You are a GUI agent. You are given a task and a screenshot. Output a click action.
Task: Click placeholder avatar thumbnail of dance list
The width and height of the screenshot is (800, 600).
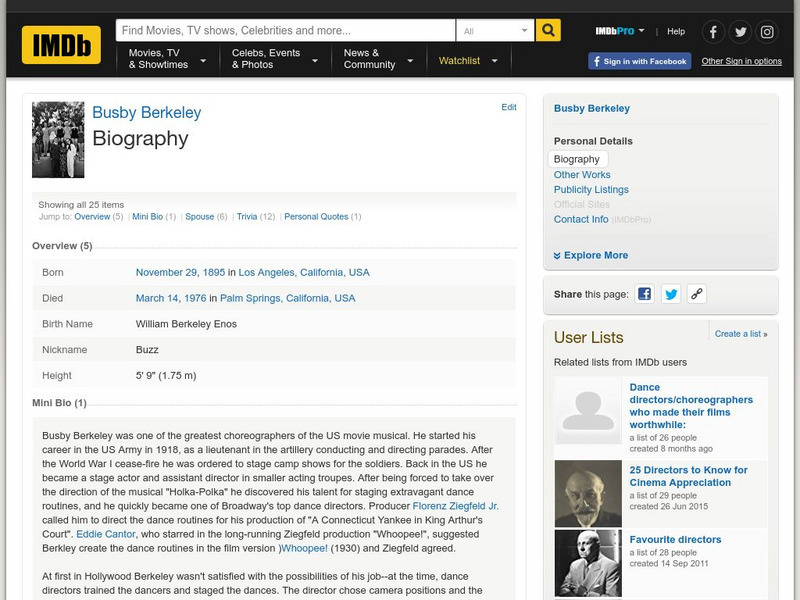click(588, 411)
